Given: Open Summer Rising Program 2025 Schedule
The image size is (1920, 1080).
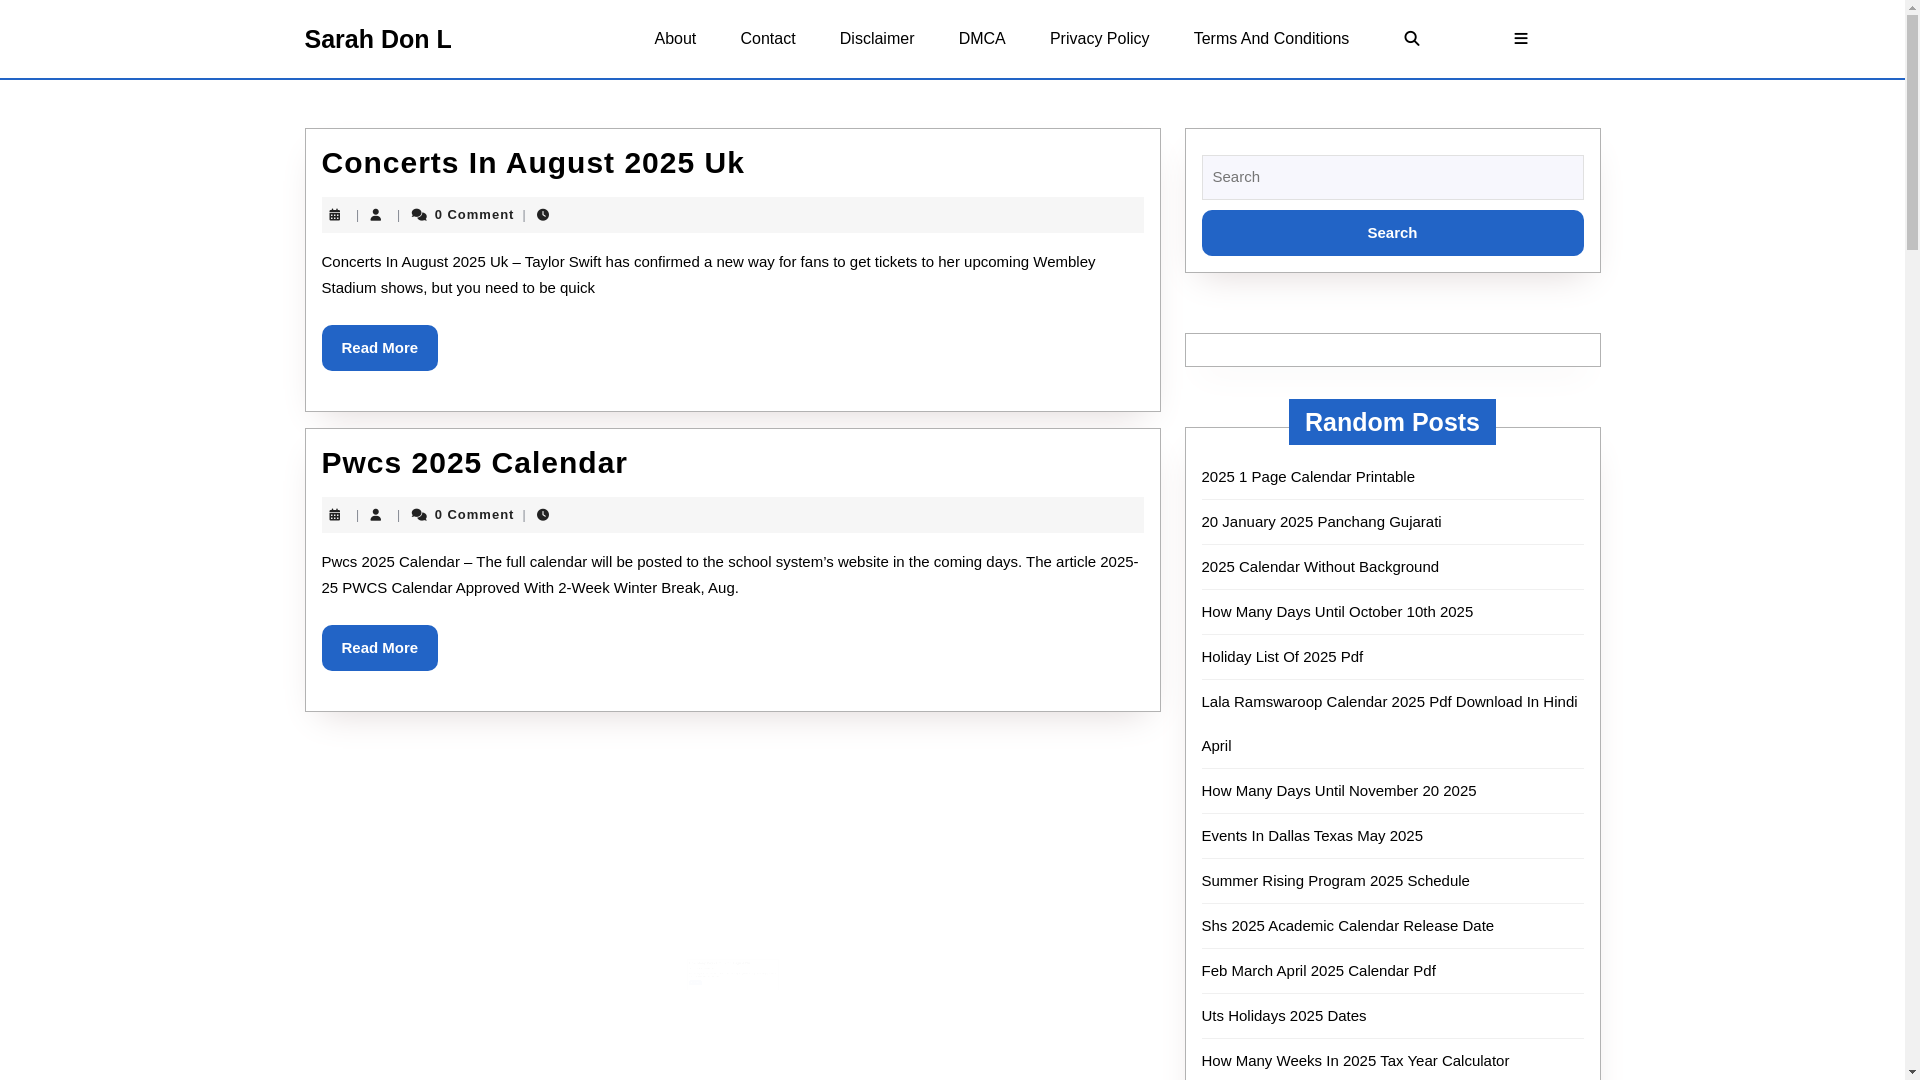Looking at the screenshot, I should pyautogui.click(x=1335, y=881).
